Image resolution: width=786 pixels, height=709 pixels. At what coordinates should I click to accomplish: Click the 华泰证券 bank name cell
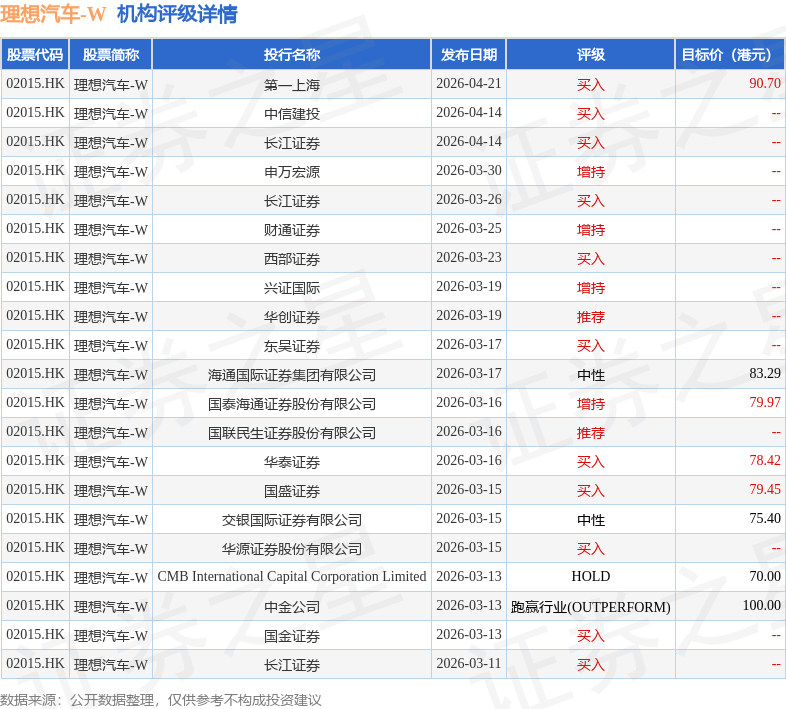pos(292,462)
